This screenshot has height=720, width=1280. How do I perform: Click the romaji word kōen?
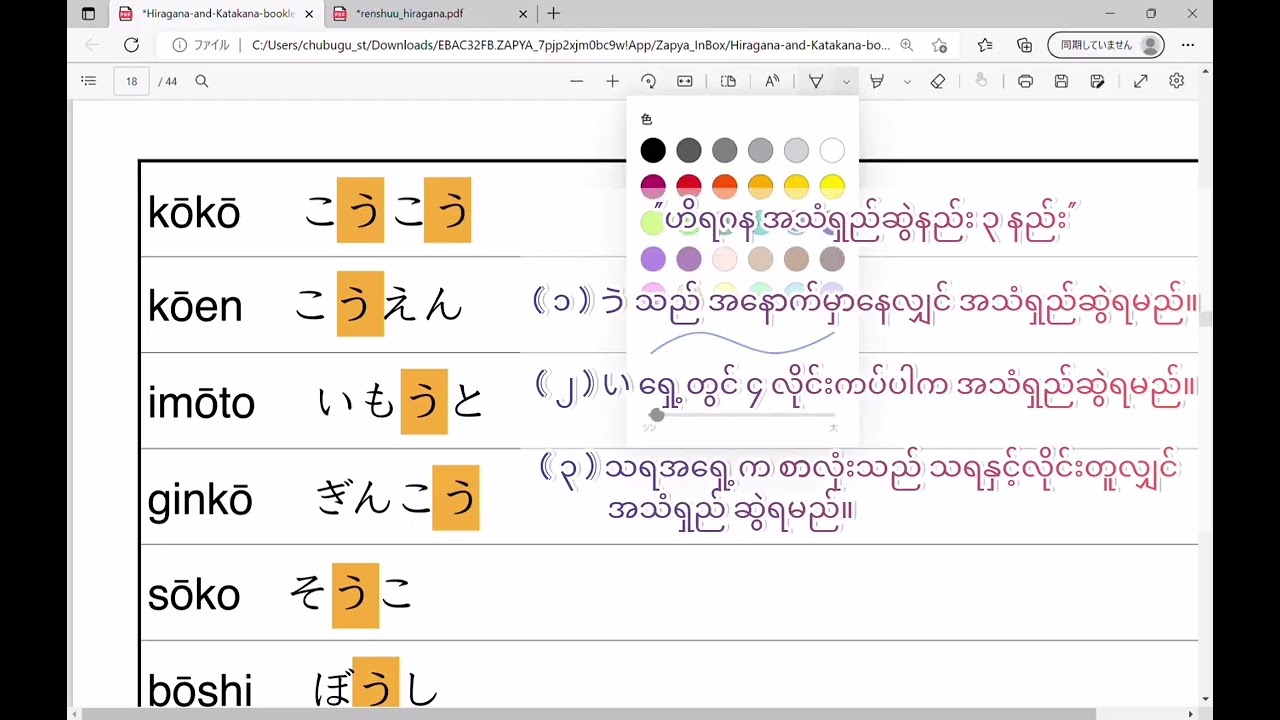[195, 306]
